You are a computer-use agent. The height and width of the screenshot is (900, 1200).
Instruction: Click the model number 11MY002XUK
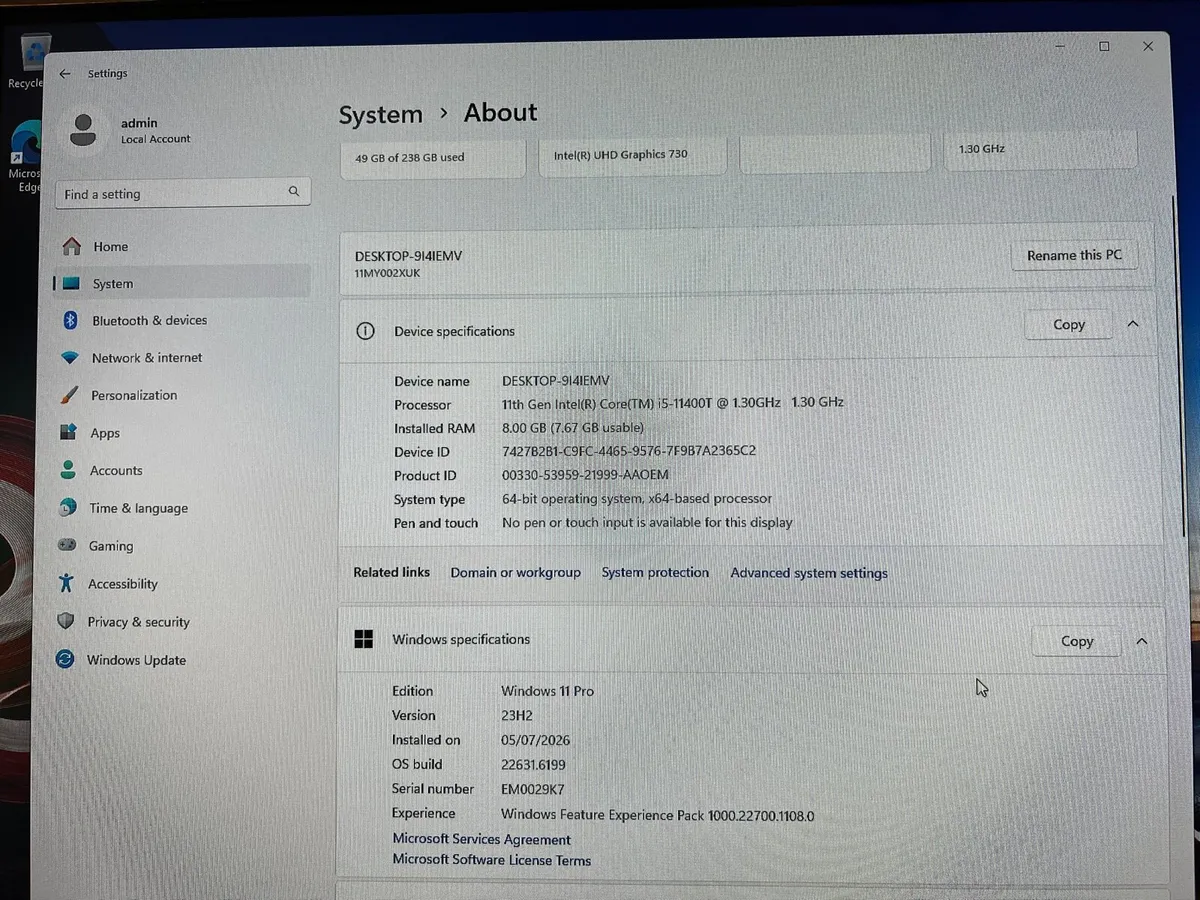click(387, 273)
